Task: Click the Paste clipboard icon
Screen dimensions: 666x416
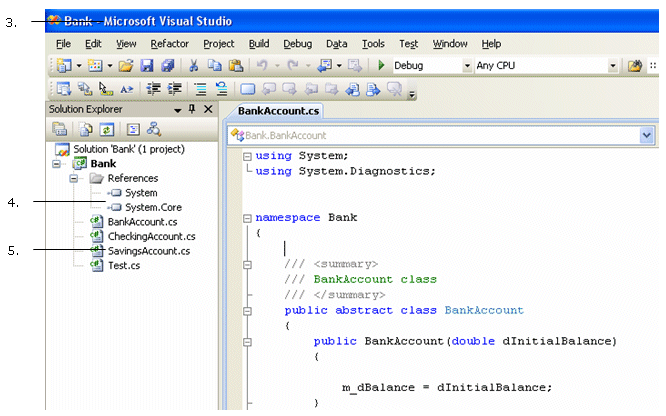Action: [x=236, y=65]
